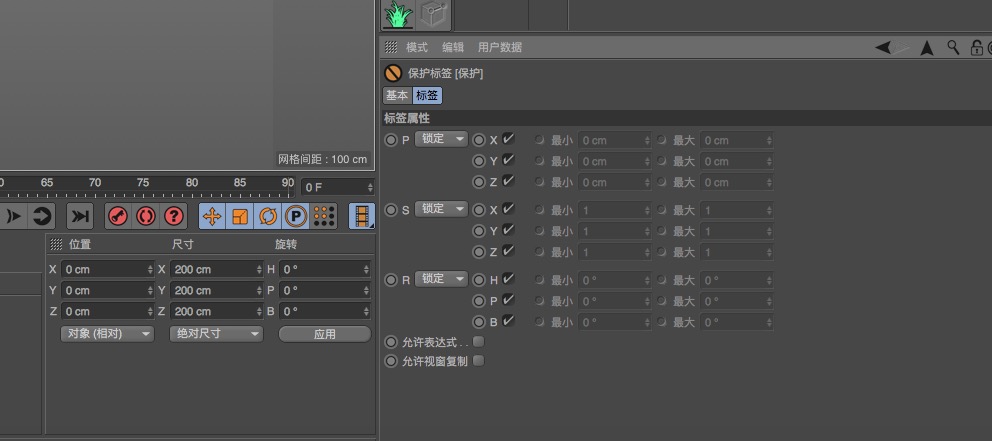The width and height of the screenshot is (992, 441).
Task: Toggle point level animation dots icon
Action: (x=323, y=216)
